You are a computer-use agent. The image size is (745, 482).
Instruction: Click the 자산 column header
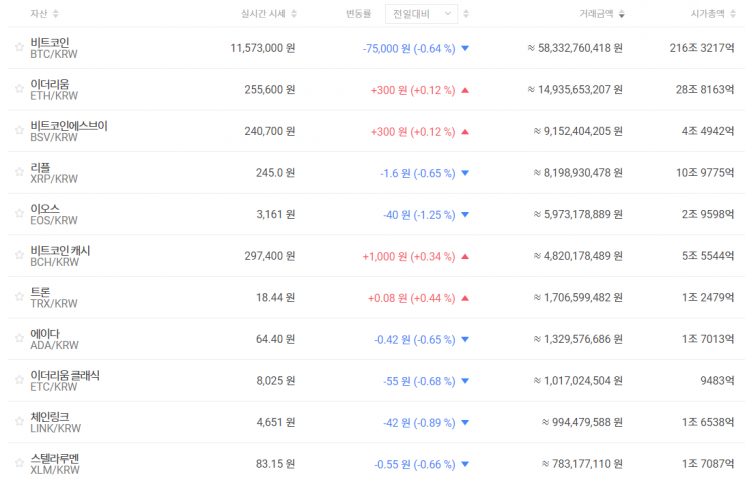click(39, 14)
